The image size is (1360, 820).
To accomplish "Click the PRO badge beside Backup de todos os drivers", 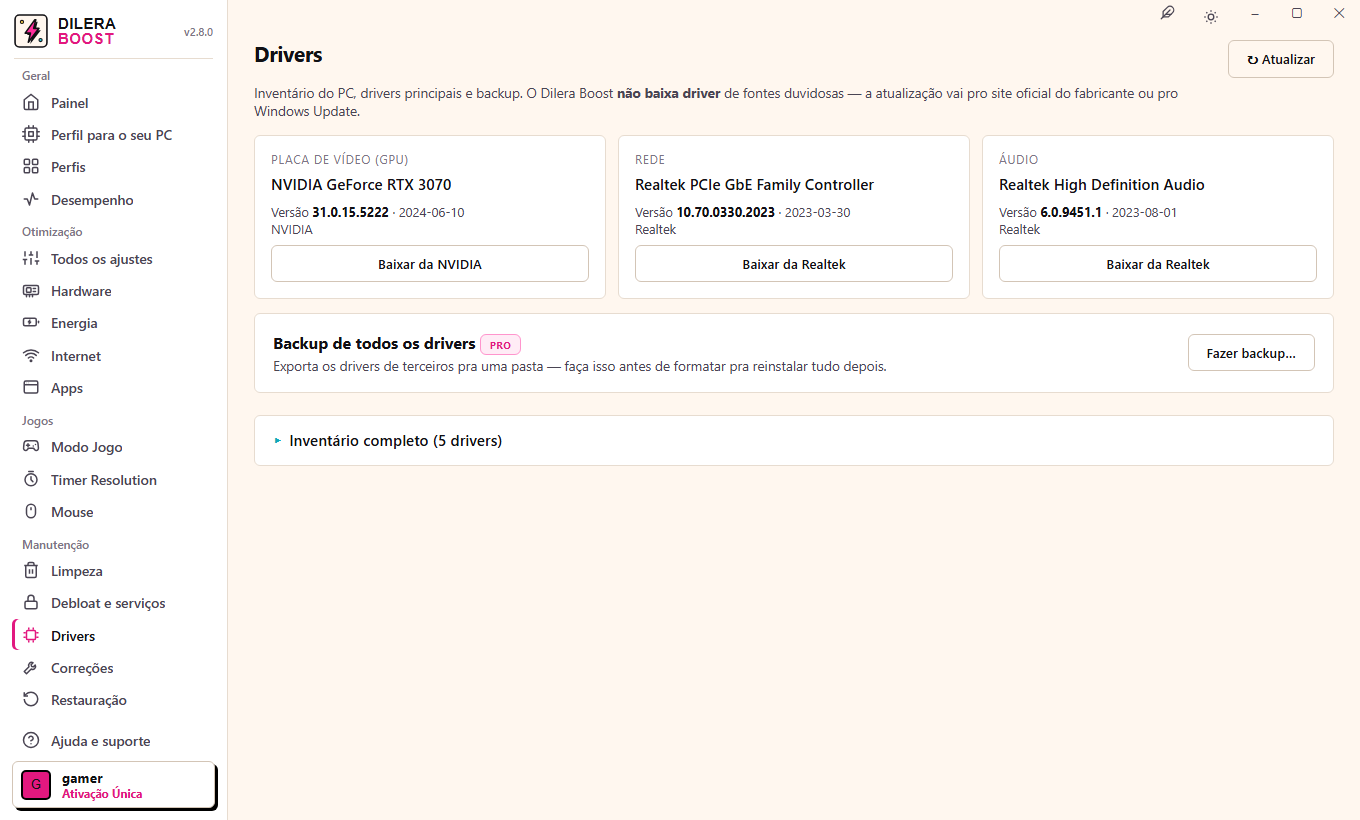I will [x=500, y=345].
